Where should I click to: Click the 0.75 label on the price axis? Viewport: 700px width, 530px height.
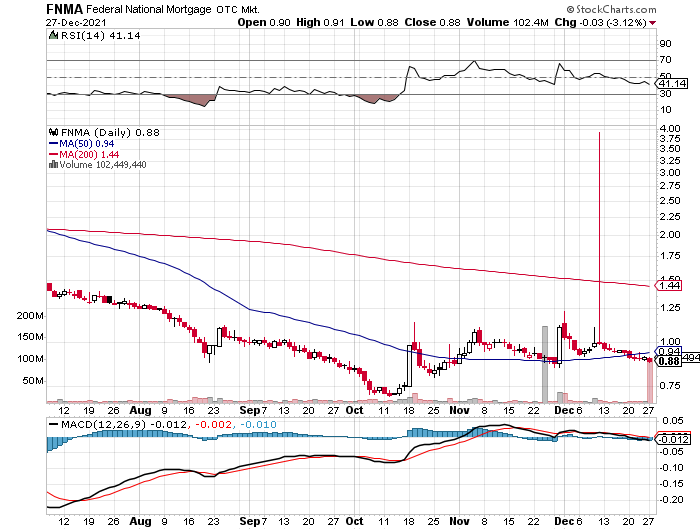click(670, 385)
